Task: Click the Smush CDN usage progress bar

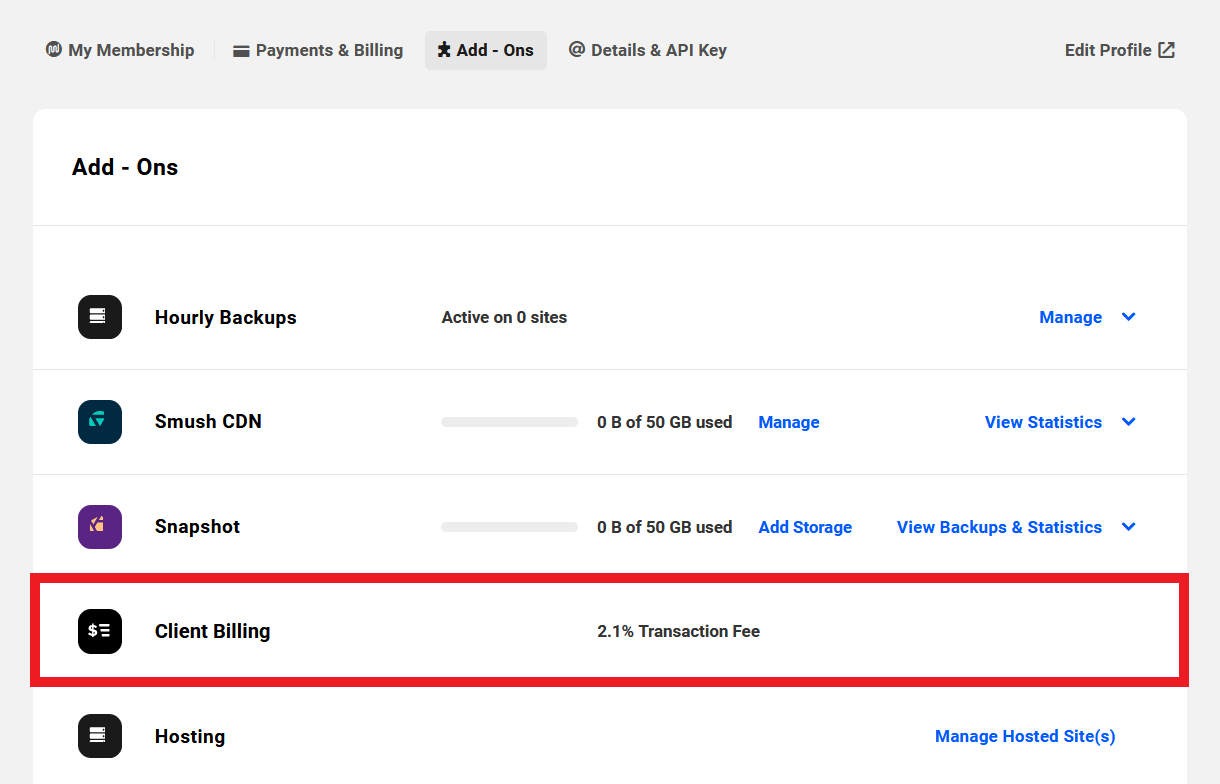Action: tap(509, 422)
